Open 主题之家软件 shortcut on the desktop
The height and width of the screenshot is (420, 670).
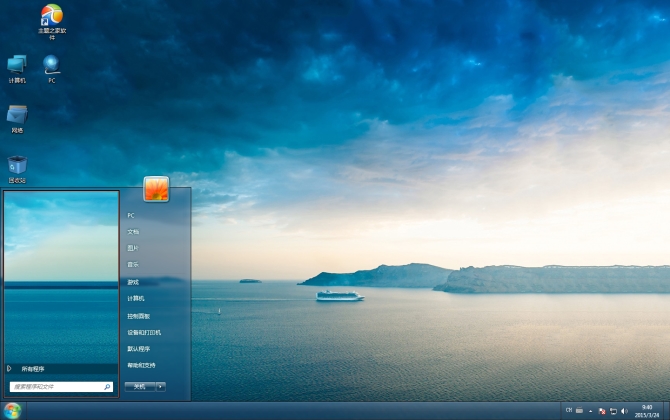[52, 22]
